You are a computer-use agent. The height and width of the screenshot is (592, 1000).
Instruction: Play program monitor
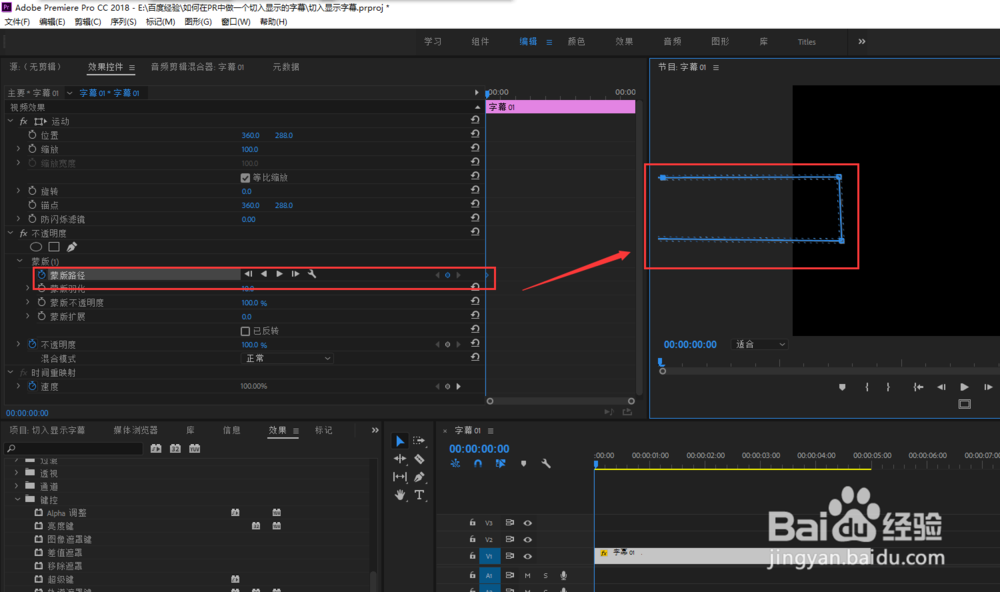coord(964,387)
